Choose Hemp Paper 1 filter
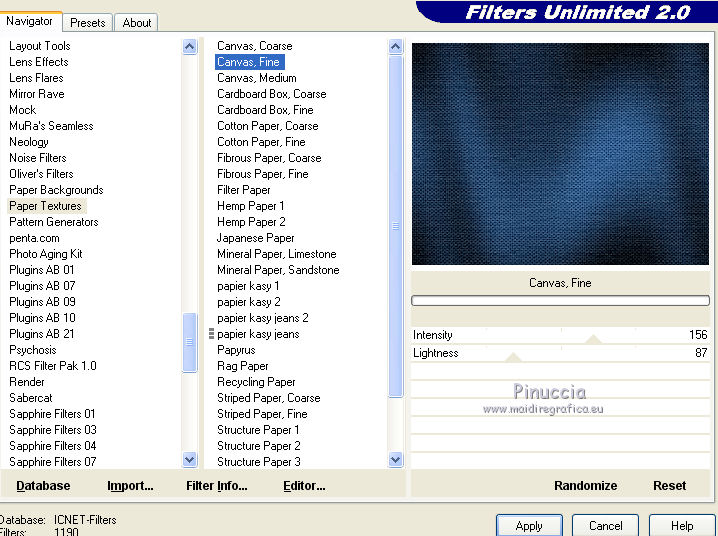Viewport: 718px width, 536px height. click(250, 206)
